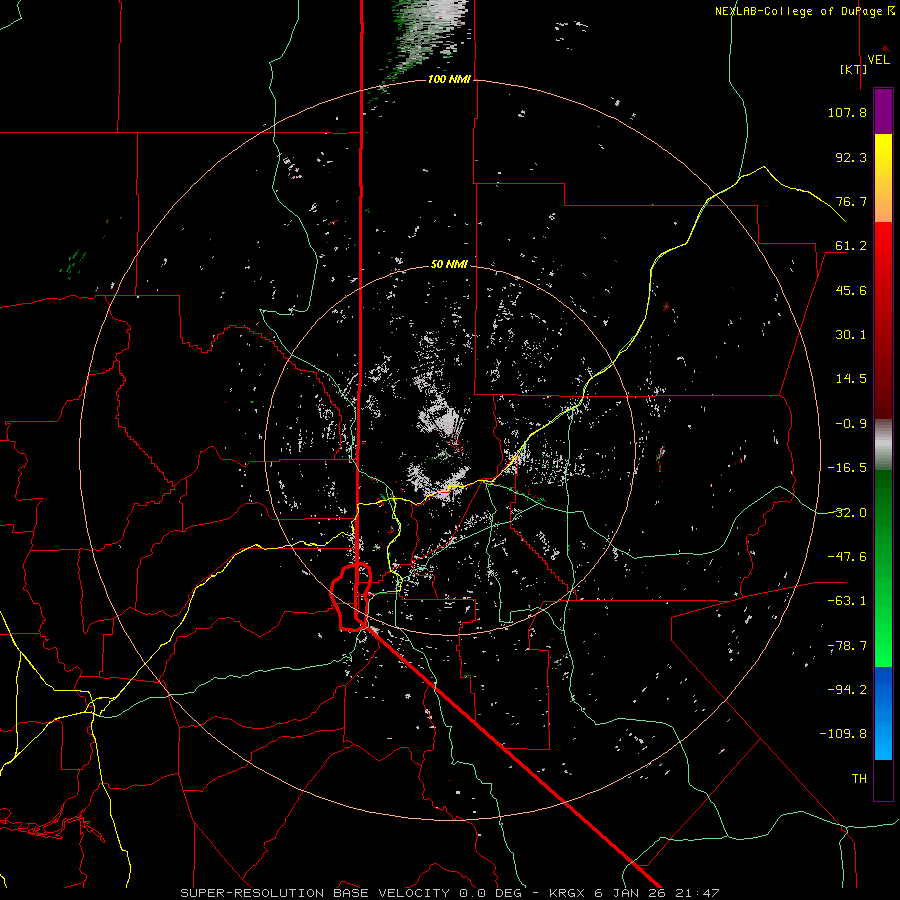Click the 100 NMI range ring label
Image resolution: width=900 pixels, height=900 pixels.
pyautogui.click(x=449, y=79)
